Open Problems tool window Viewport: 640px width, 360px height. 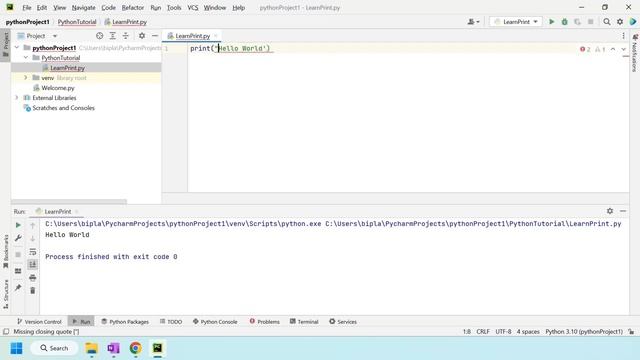(x=264, y=322)
